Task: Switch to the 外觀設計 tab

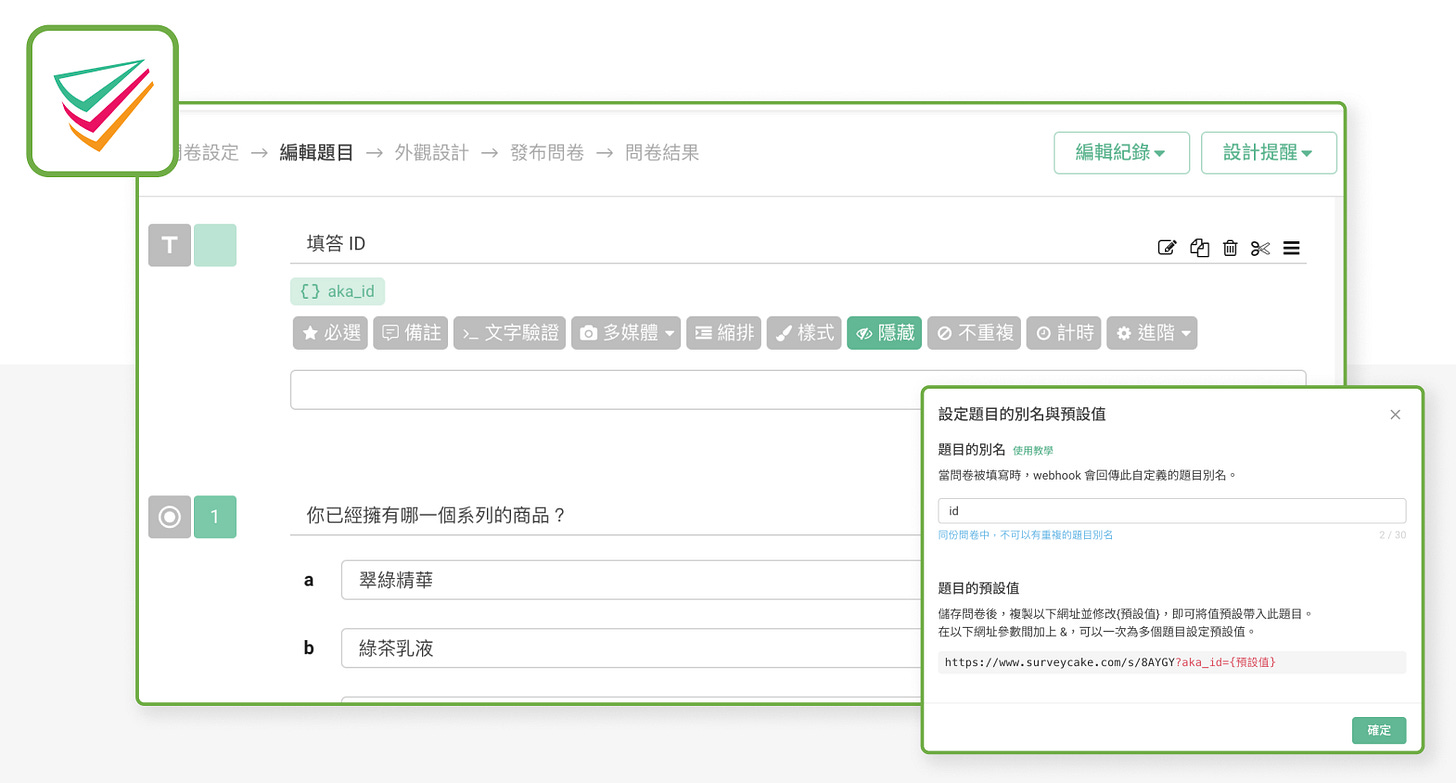Action: (x=431, y=152)
